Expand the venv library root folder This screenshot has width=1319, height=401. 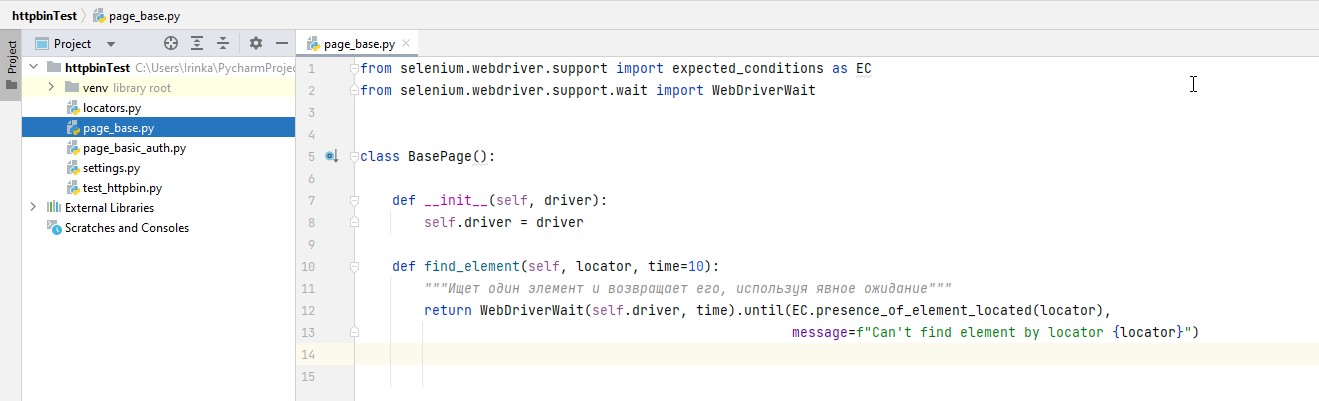coord(52,88)
